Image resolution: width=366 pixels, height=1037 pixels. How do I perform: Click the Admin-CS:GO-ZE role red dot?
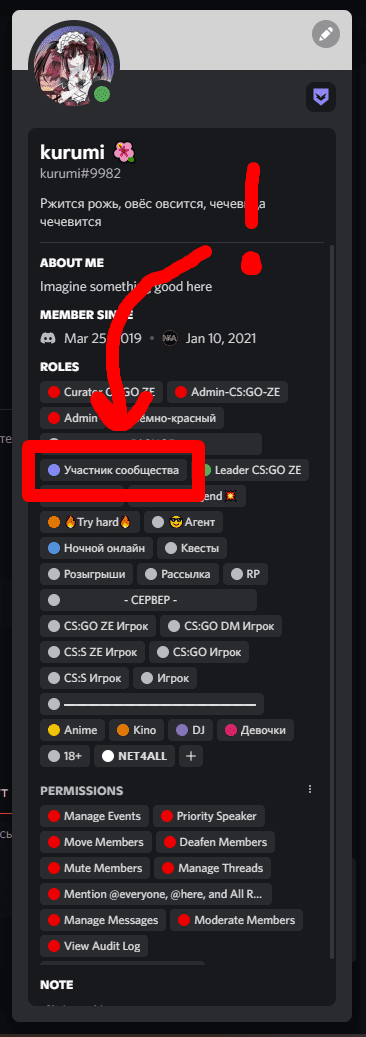point(181,392)
